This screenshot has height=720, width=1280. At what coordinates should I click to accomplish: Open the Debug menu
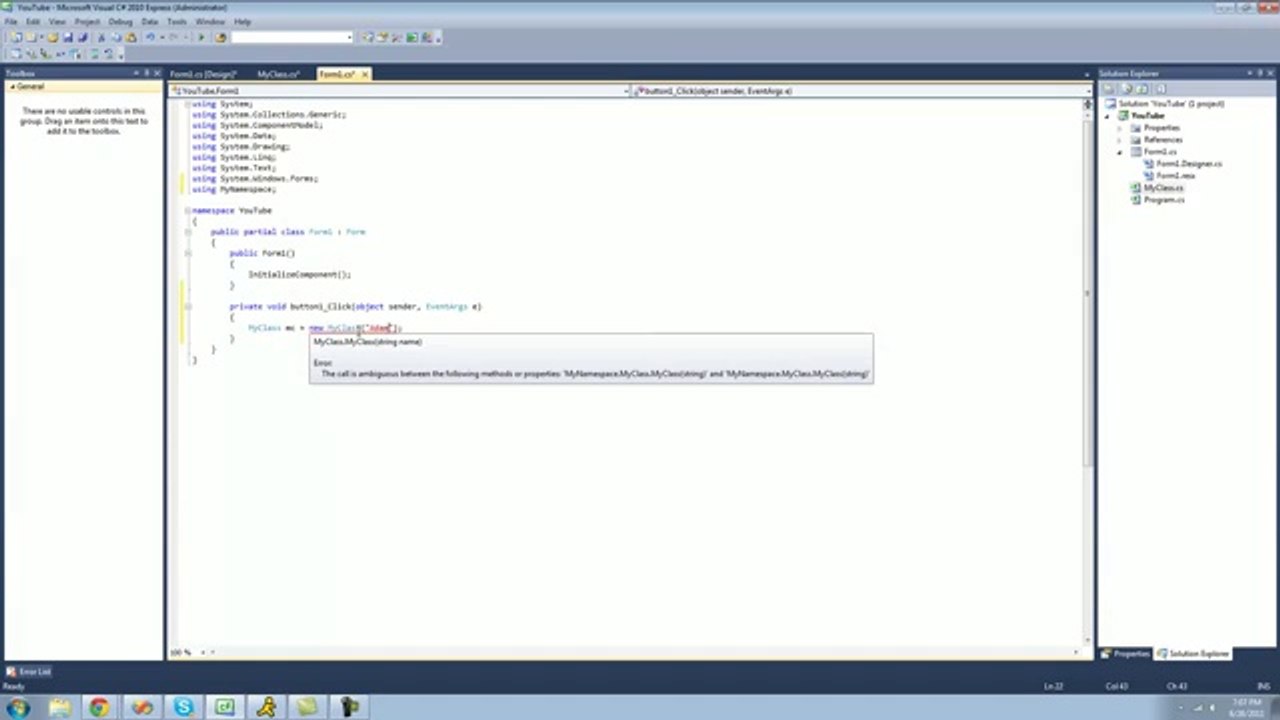pyautogui.click(x=120, y=21)
